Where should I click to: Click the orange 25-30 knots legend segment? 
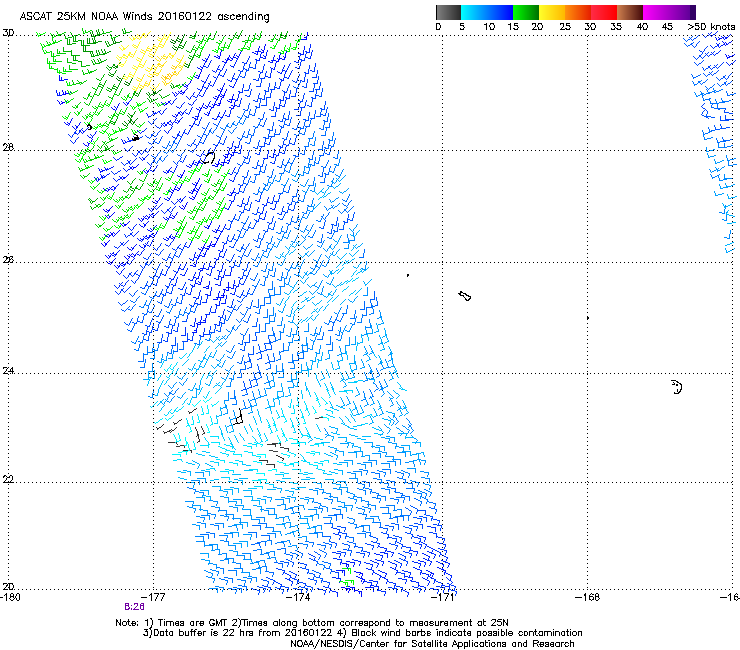tap(578, 12)
